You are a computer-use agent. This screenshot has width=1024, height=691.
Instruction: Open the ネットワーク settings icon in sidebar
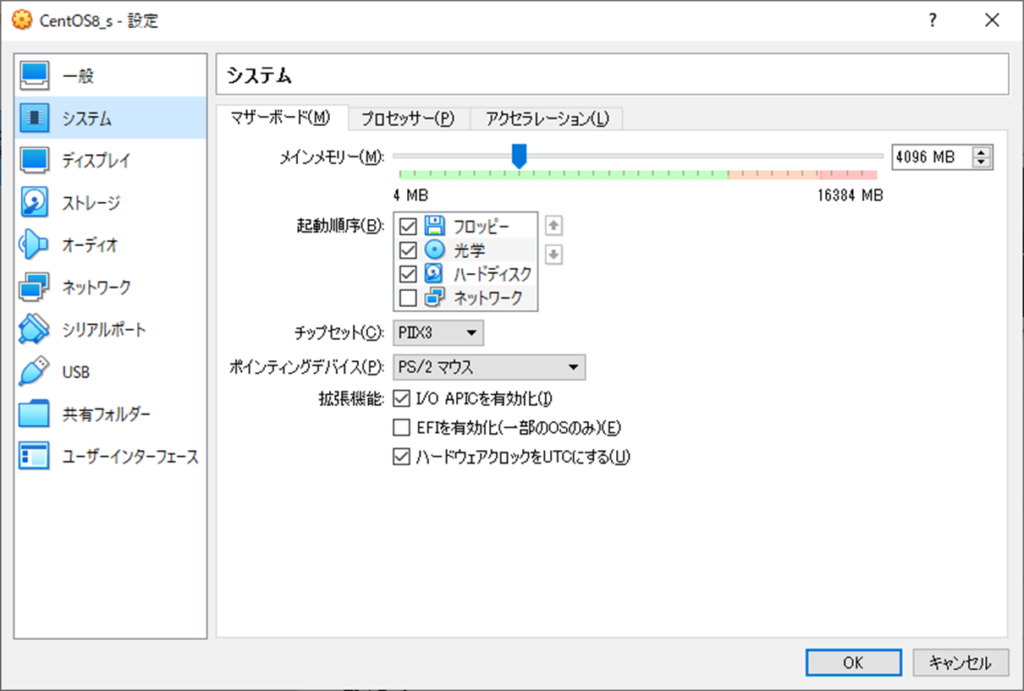pos(34,287)
